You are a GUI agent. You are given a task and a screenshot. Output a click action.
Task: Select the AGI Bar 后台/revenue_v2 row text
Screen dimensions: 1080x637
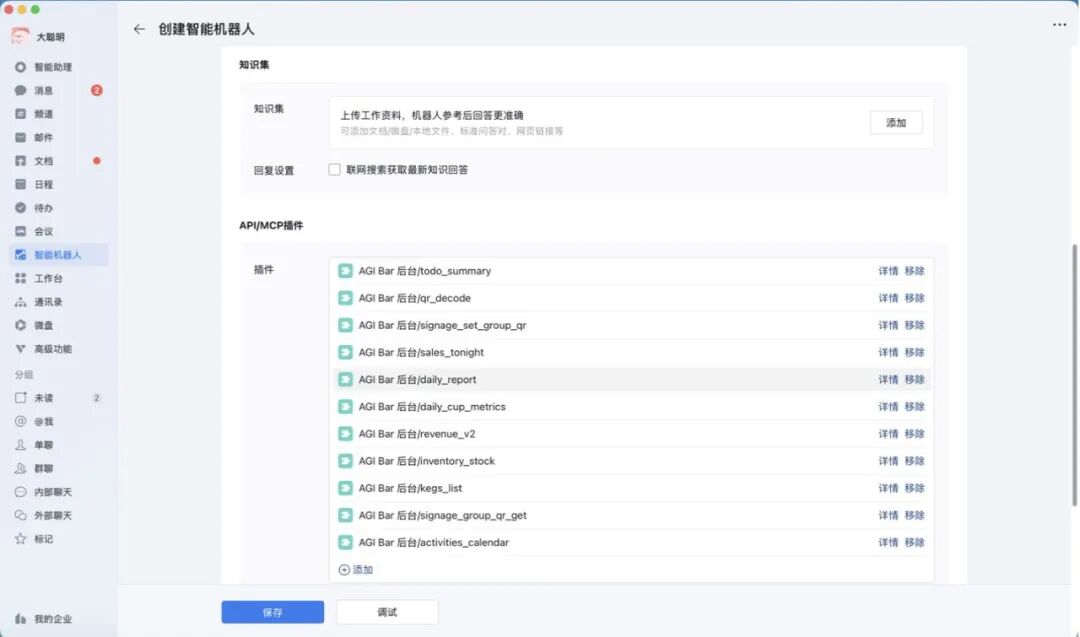(417, 434)
